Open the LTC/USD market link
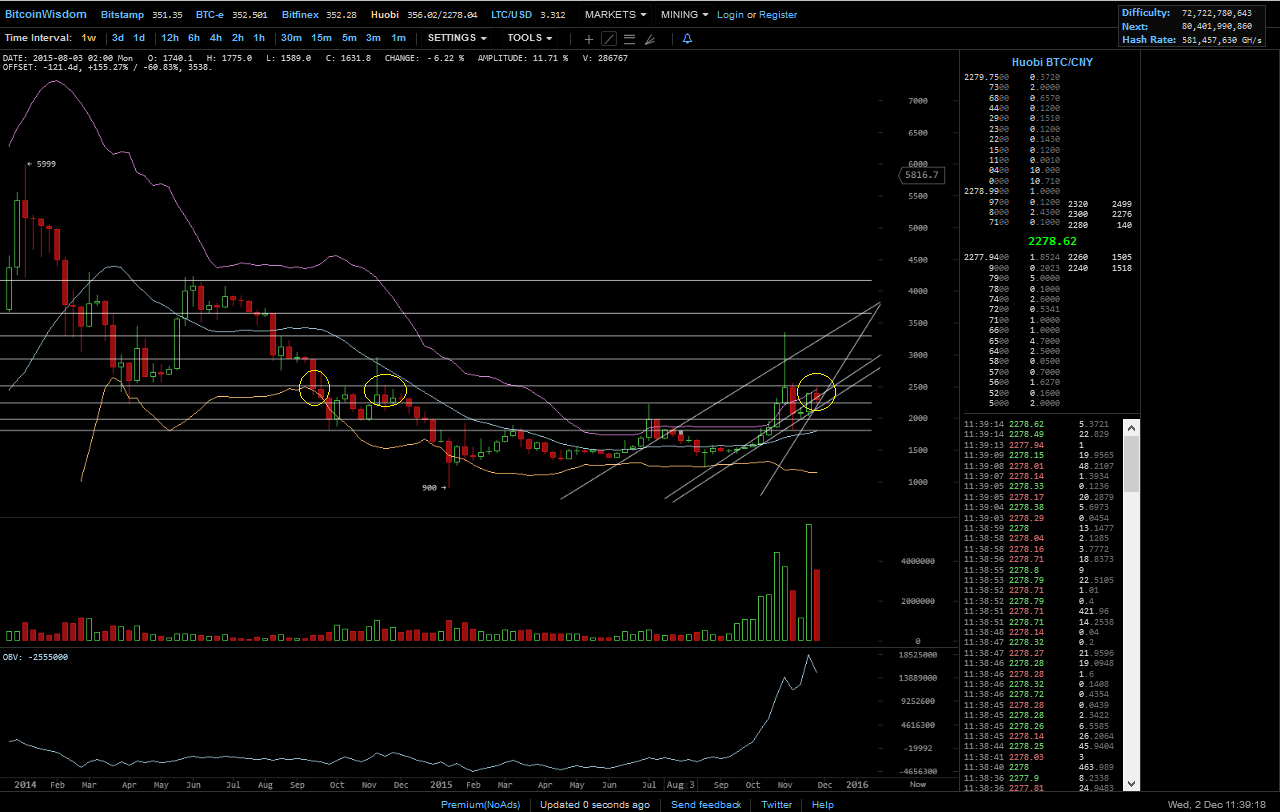Viewport: 1280px width, 812px height. pyautogui.click(x=528, y=15)
